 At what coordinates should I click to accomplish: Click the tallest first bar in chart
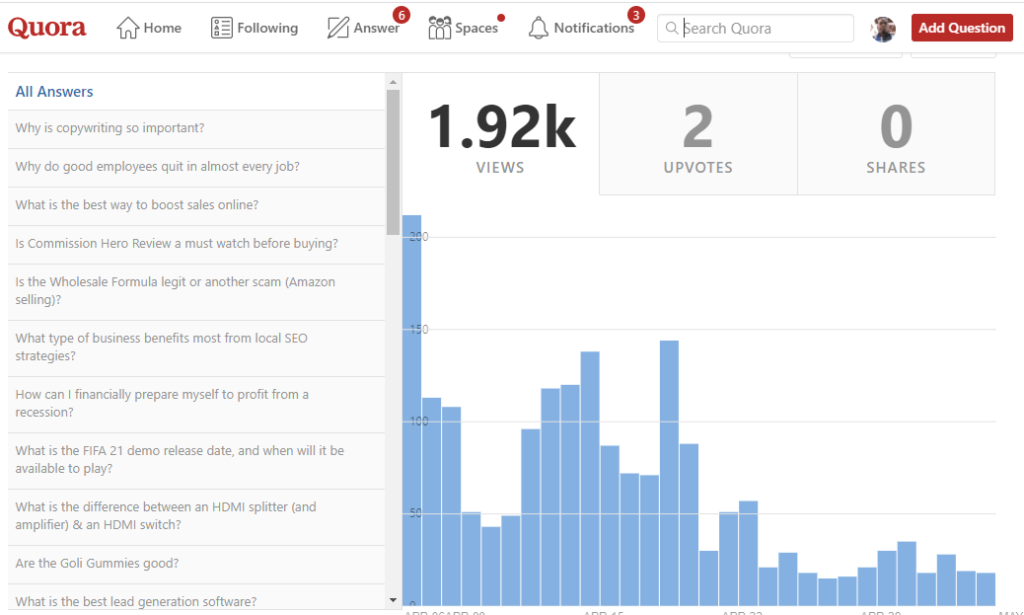click(411, 410)
